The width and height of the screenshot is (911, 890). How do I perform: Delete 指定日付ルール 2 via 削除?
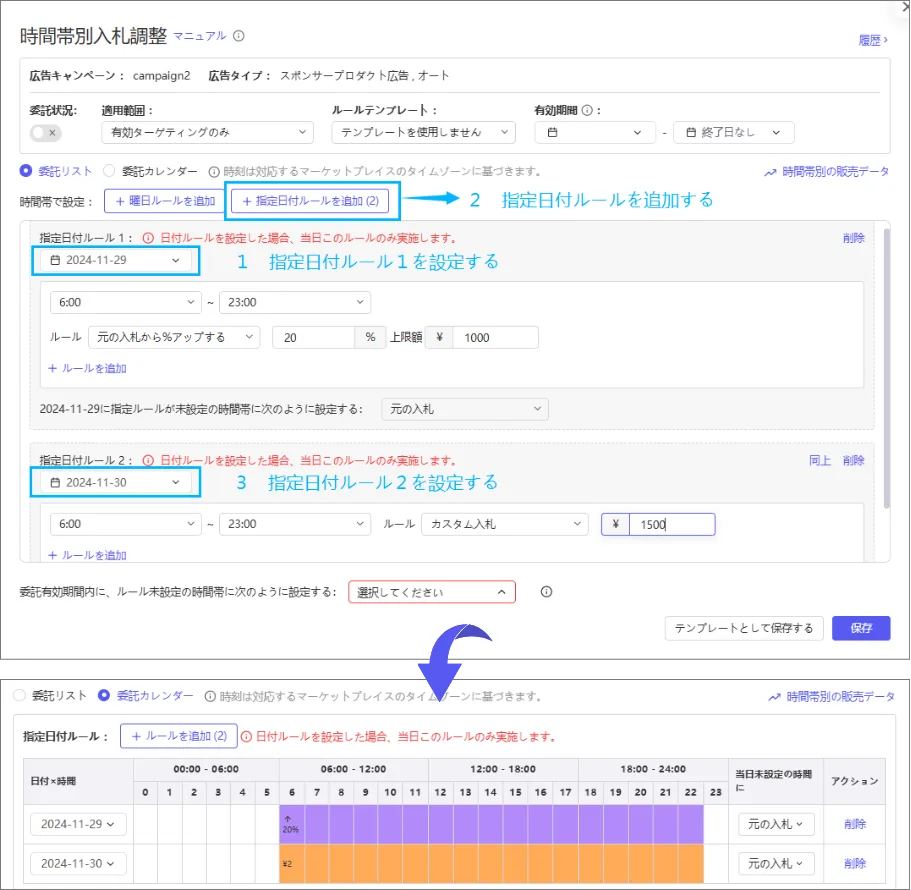click(x=853, y=460)
